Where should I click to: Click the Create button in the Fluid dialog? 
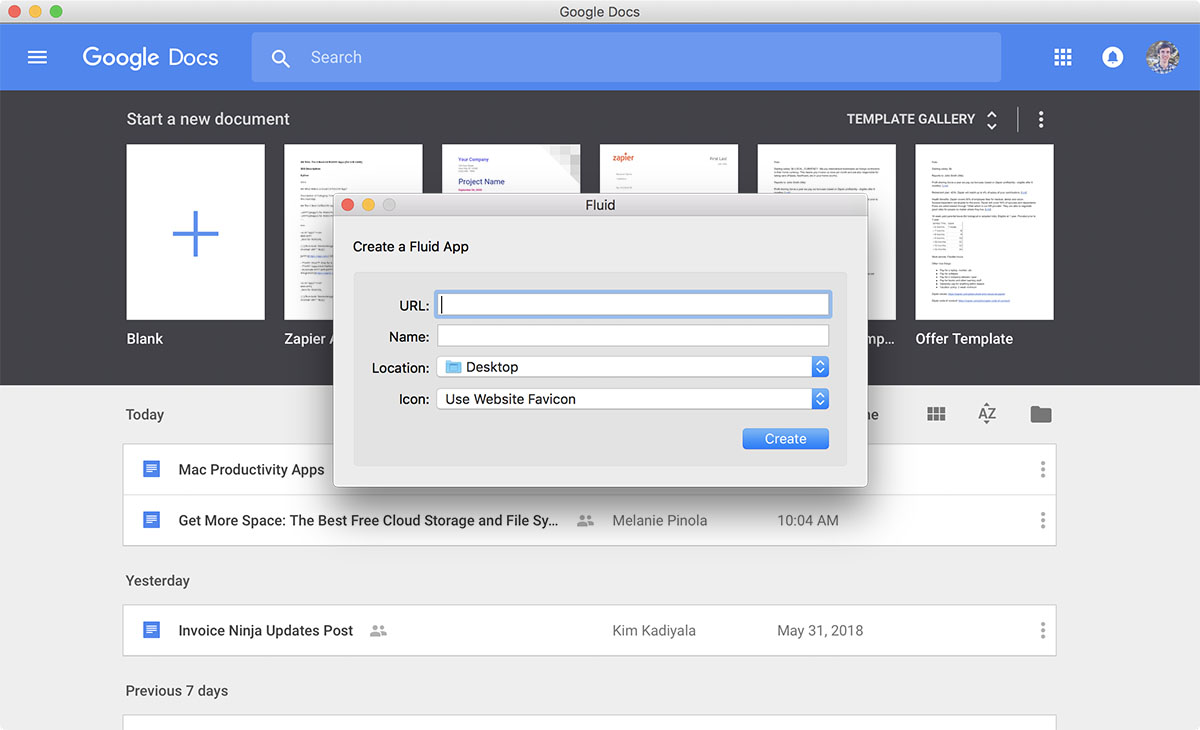click(785, 438)
